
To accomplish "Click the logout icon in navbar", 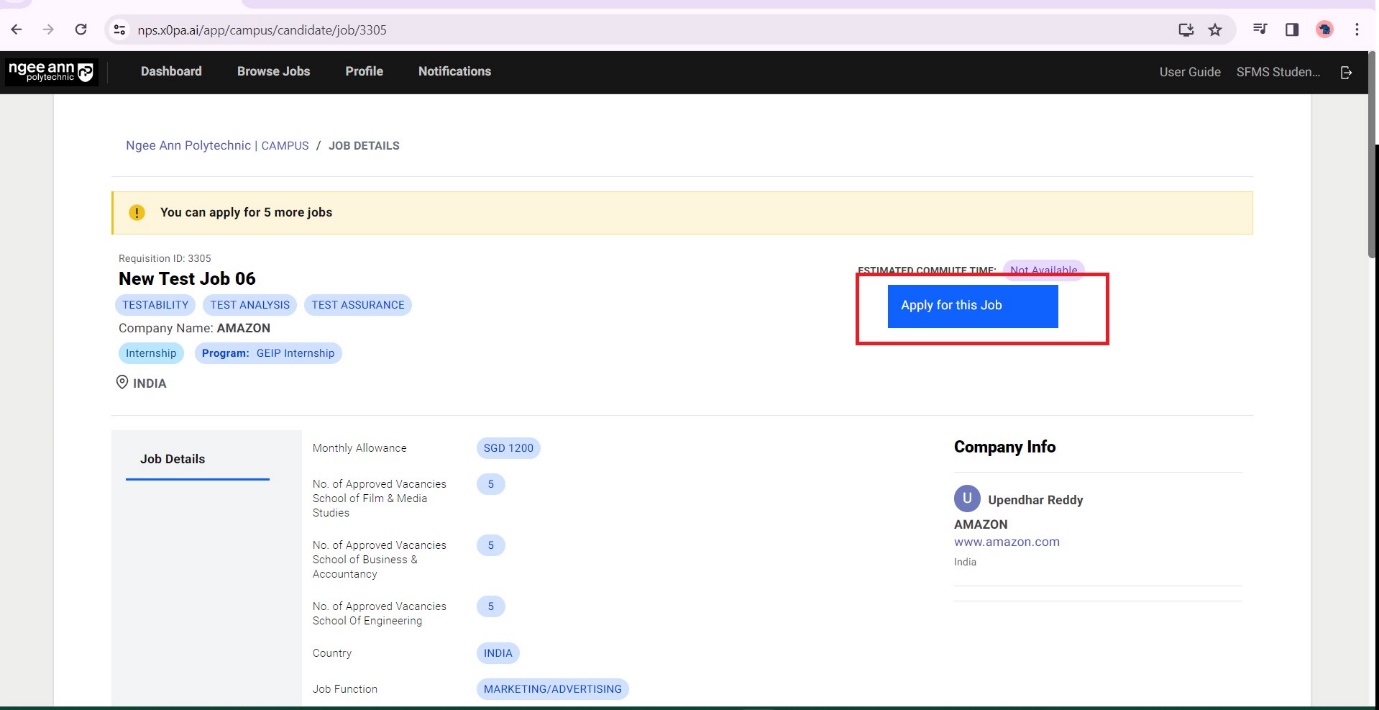I will pyautogui.click(x=1346, y=72).
